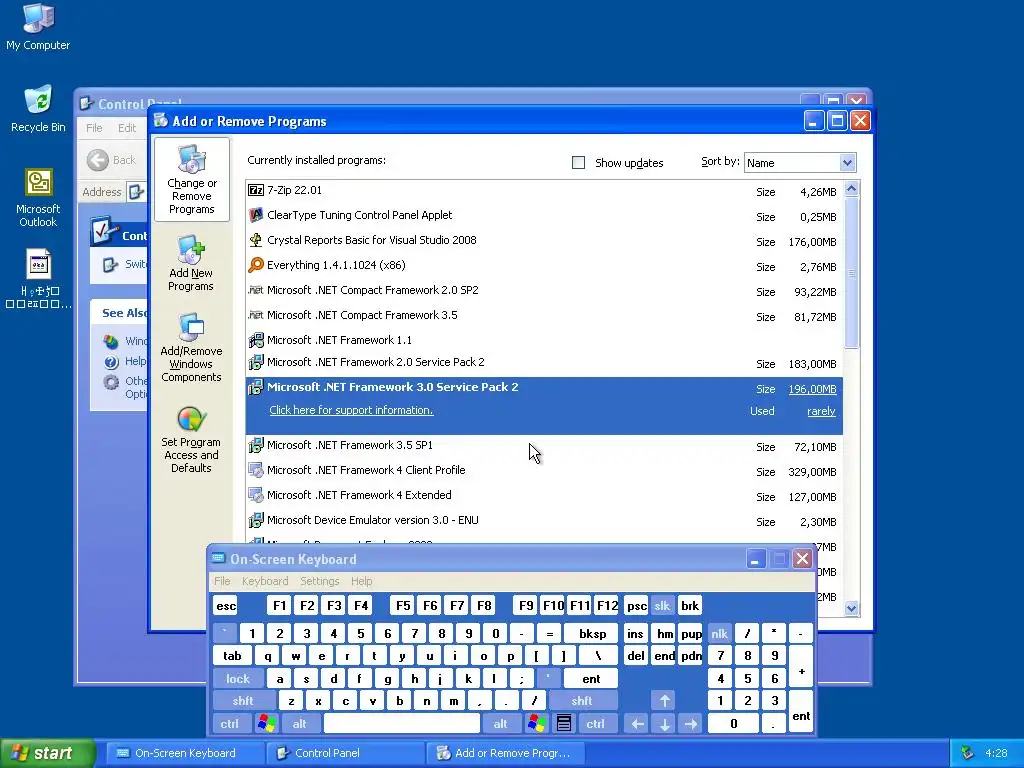The image size is (1024, 768).
Task: Toggle the nlk key on On-Screen Keyboard
Action: [719, 633]
